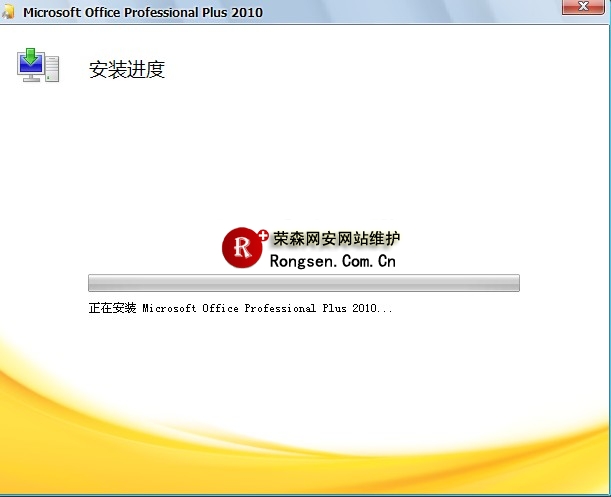Click the green download arrow on installer icon
Screen dimensions: 611x497
pos(32,54)
